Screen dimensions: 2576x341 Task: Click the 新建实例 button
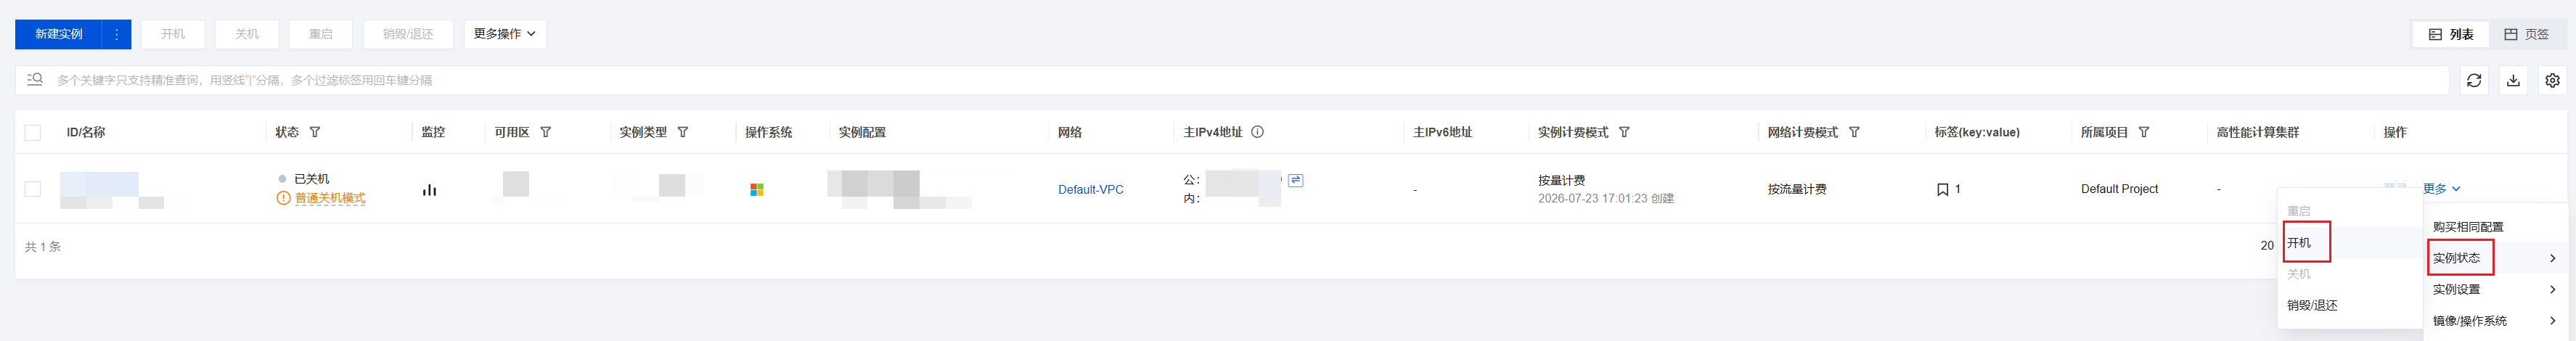coord(59,34)
